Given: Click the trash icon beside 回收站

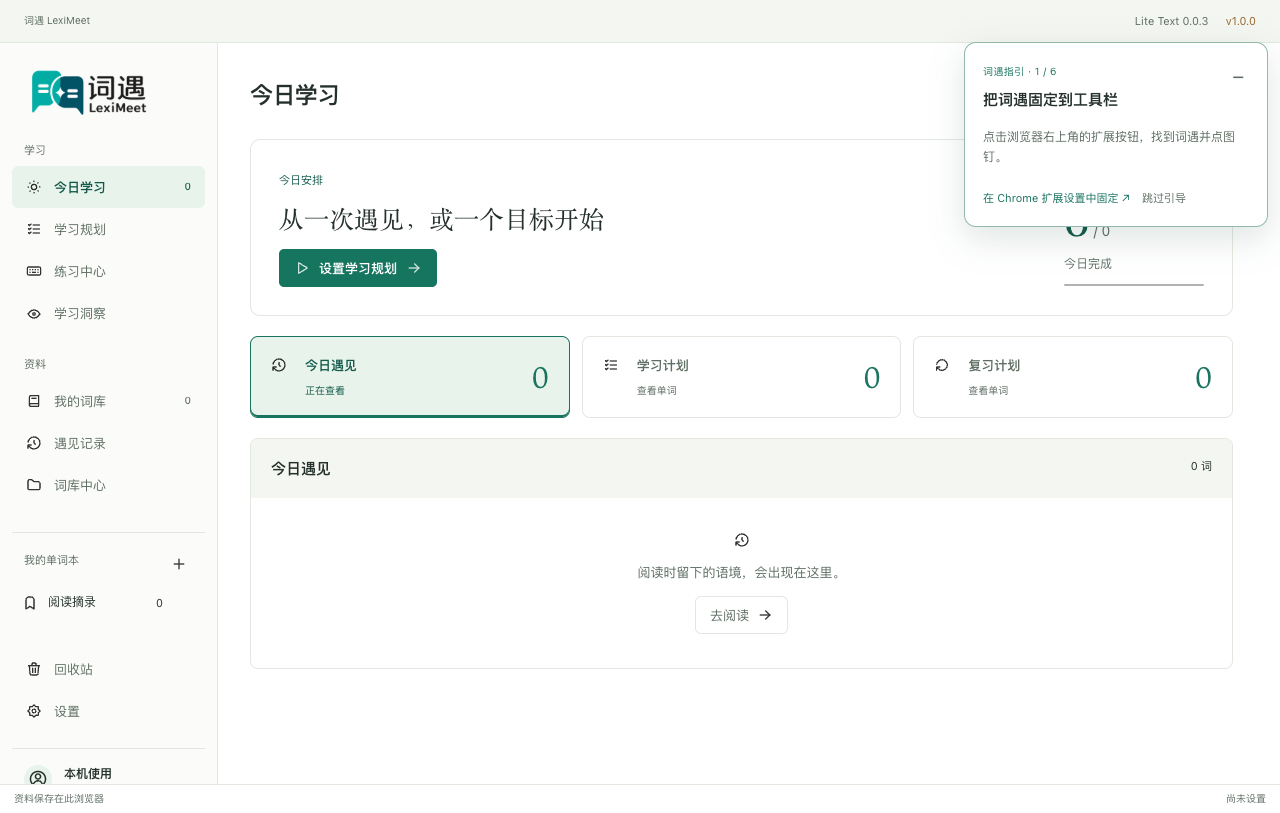Looking at the screenshot, I should 34,669.
